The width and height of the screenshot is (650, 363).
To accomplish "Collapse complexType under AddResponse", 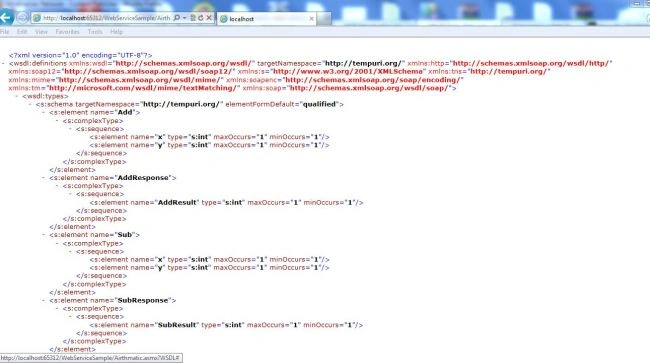I will click(57, 186).
